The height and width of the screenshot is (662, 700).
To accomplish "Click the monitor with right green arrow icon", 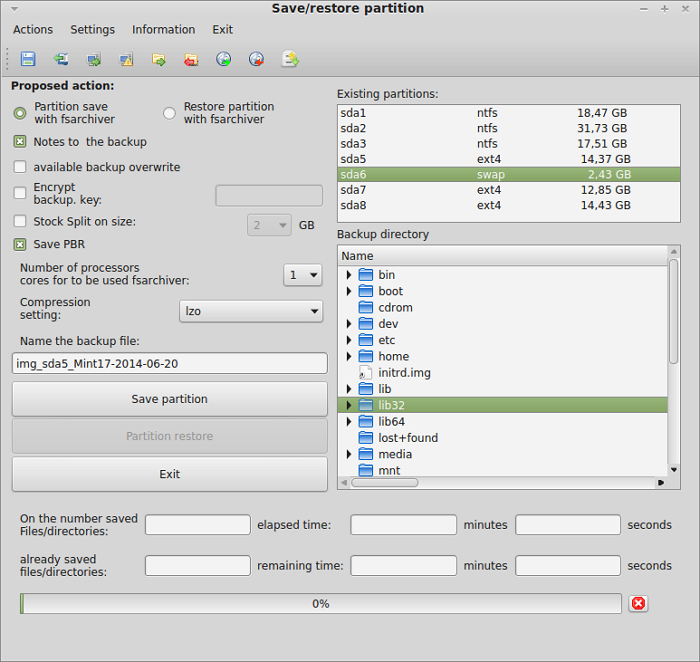I will pos(94,59).
